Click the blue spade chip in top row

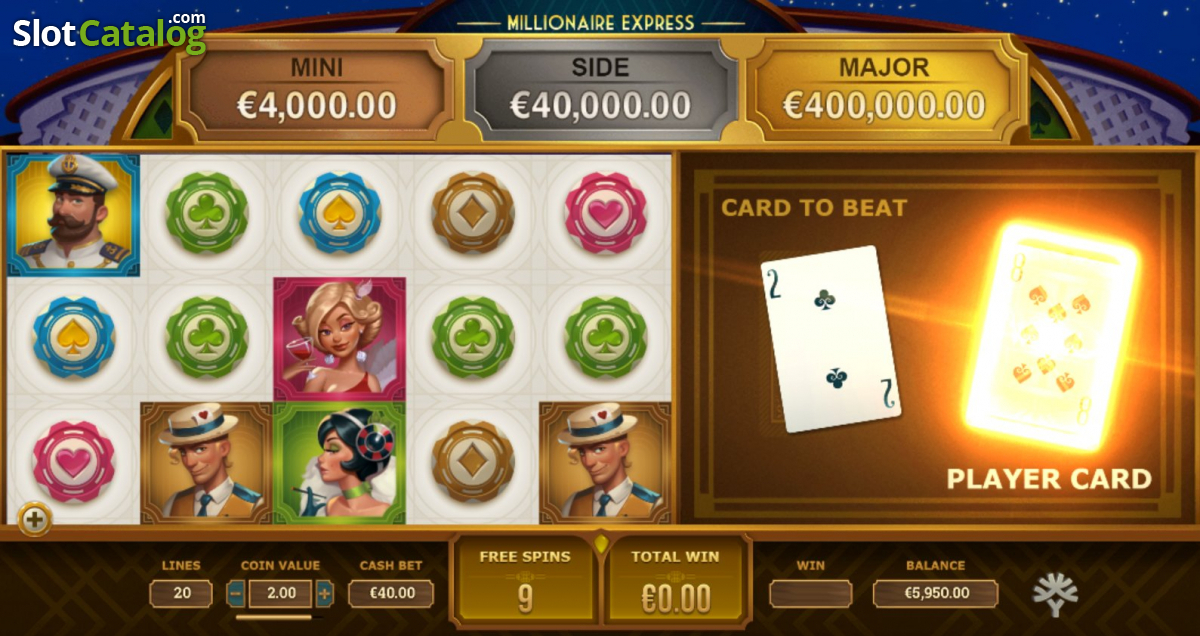[340, 213]
